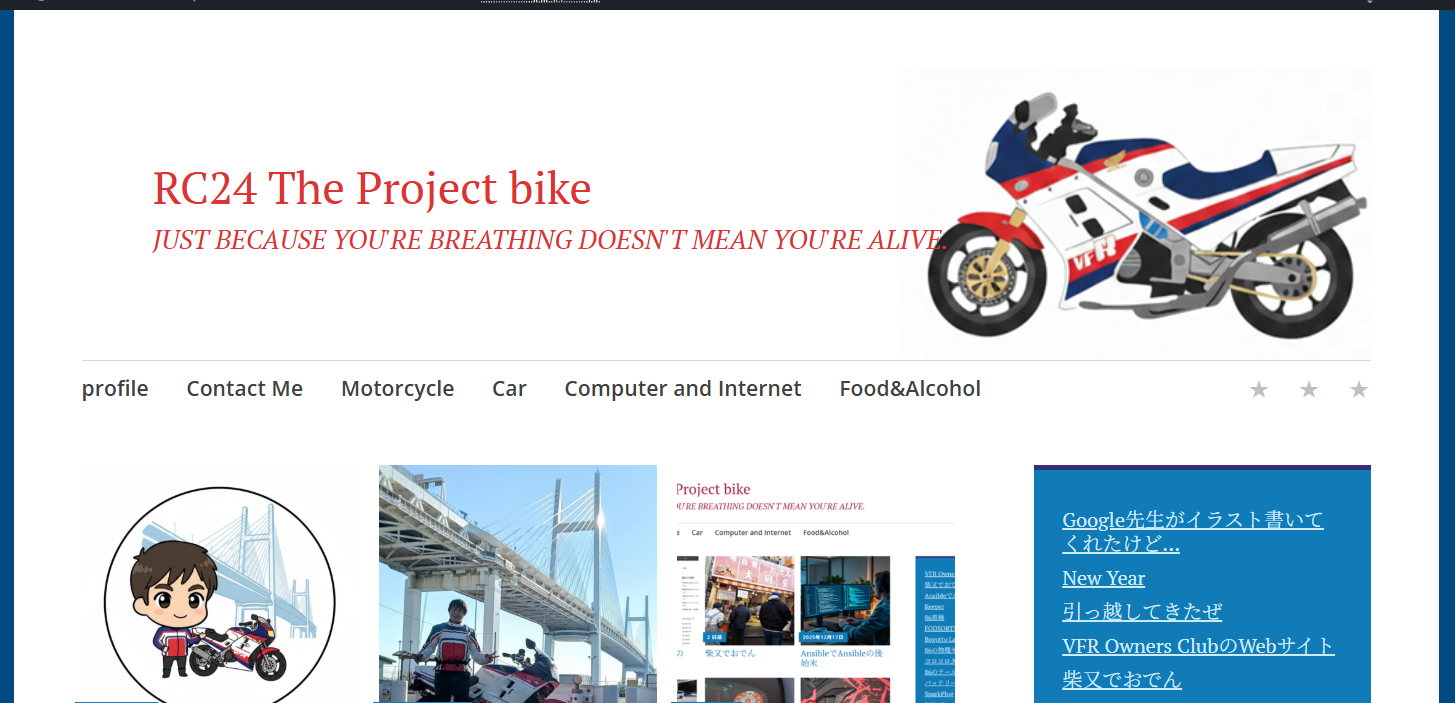Click the site tagline text
The height and width of the screenshot is (703, 1455).
pyautogui.click(x=550, y=240)
